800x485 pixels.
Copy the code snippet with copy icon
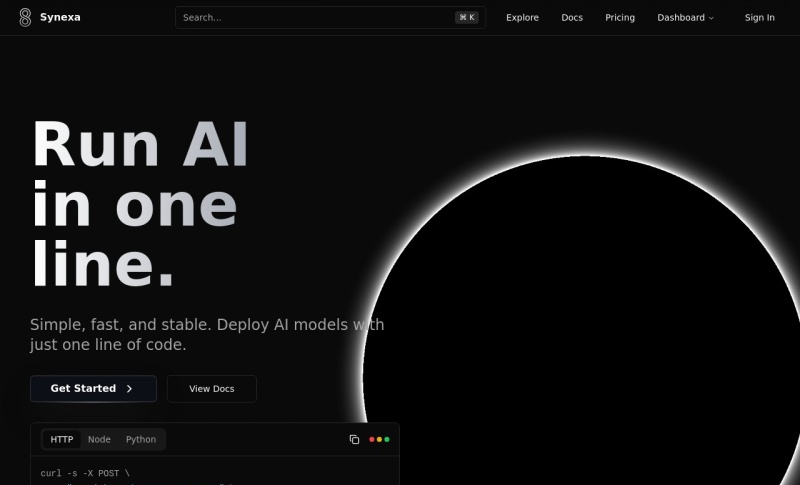354,439
